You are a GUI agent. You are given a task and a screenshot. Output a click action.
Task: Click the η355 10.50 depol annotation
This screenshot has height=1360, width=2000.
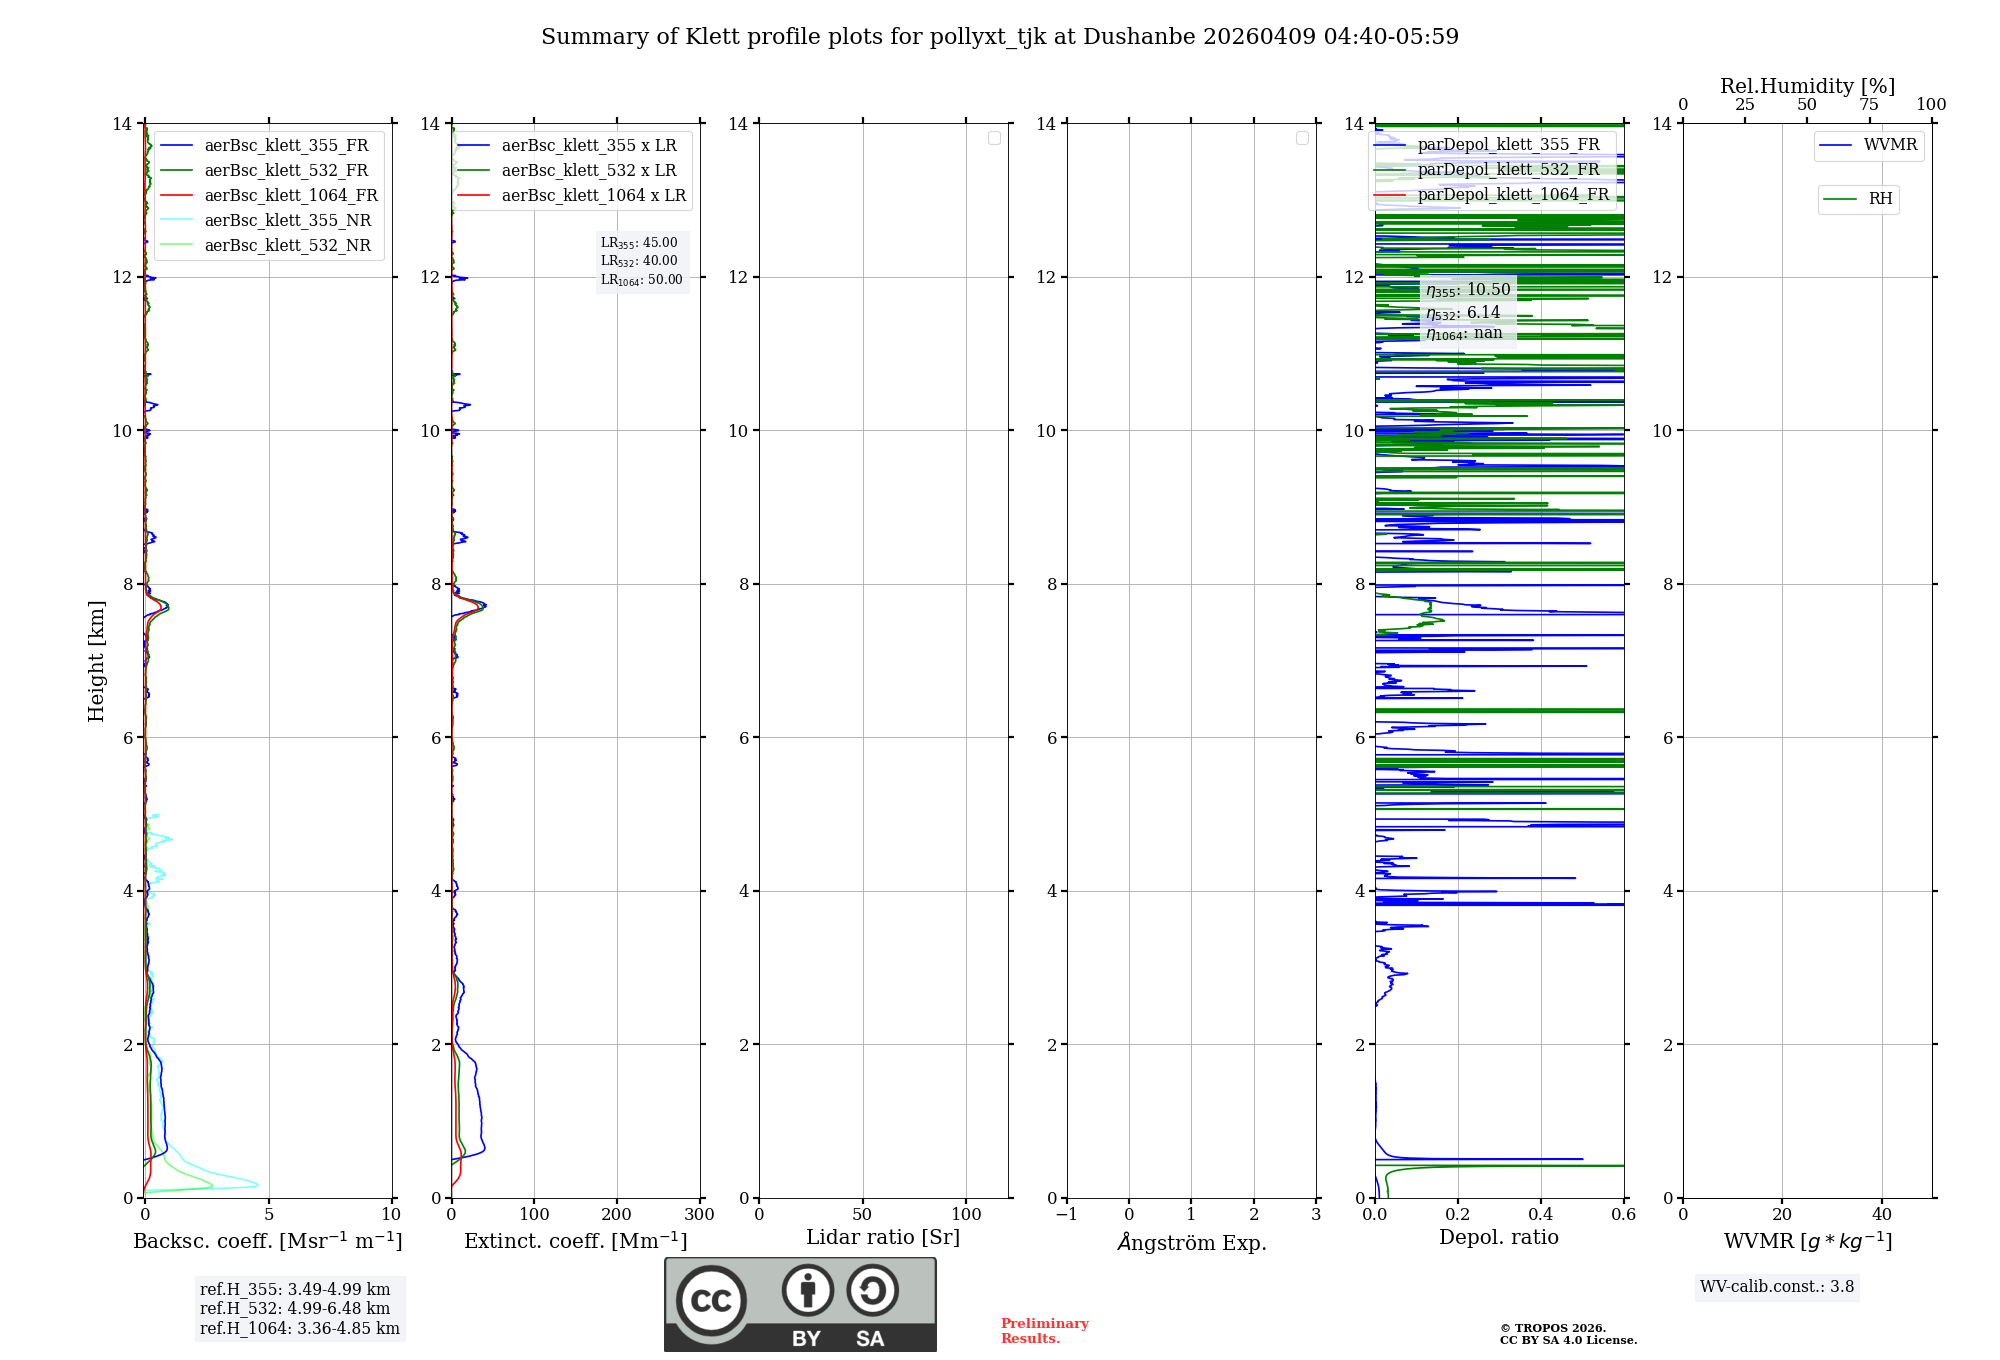(x=1468, y=290)
